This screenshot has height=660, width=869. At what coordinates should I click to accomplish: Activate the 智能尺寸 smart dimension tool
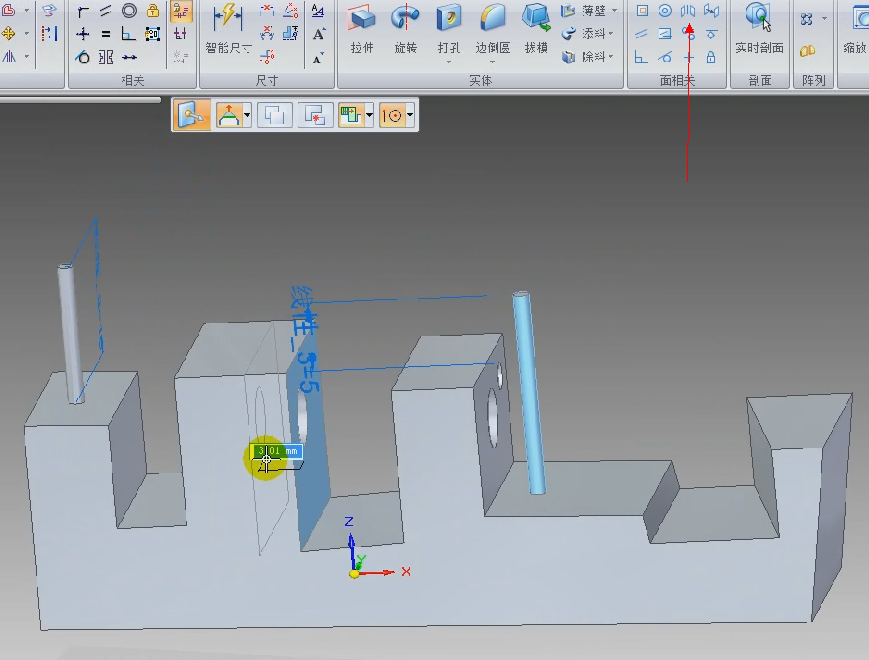[228, 28]
